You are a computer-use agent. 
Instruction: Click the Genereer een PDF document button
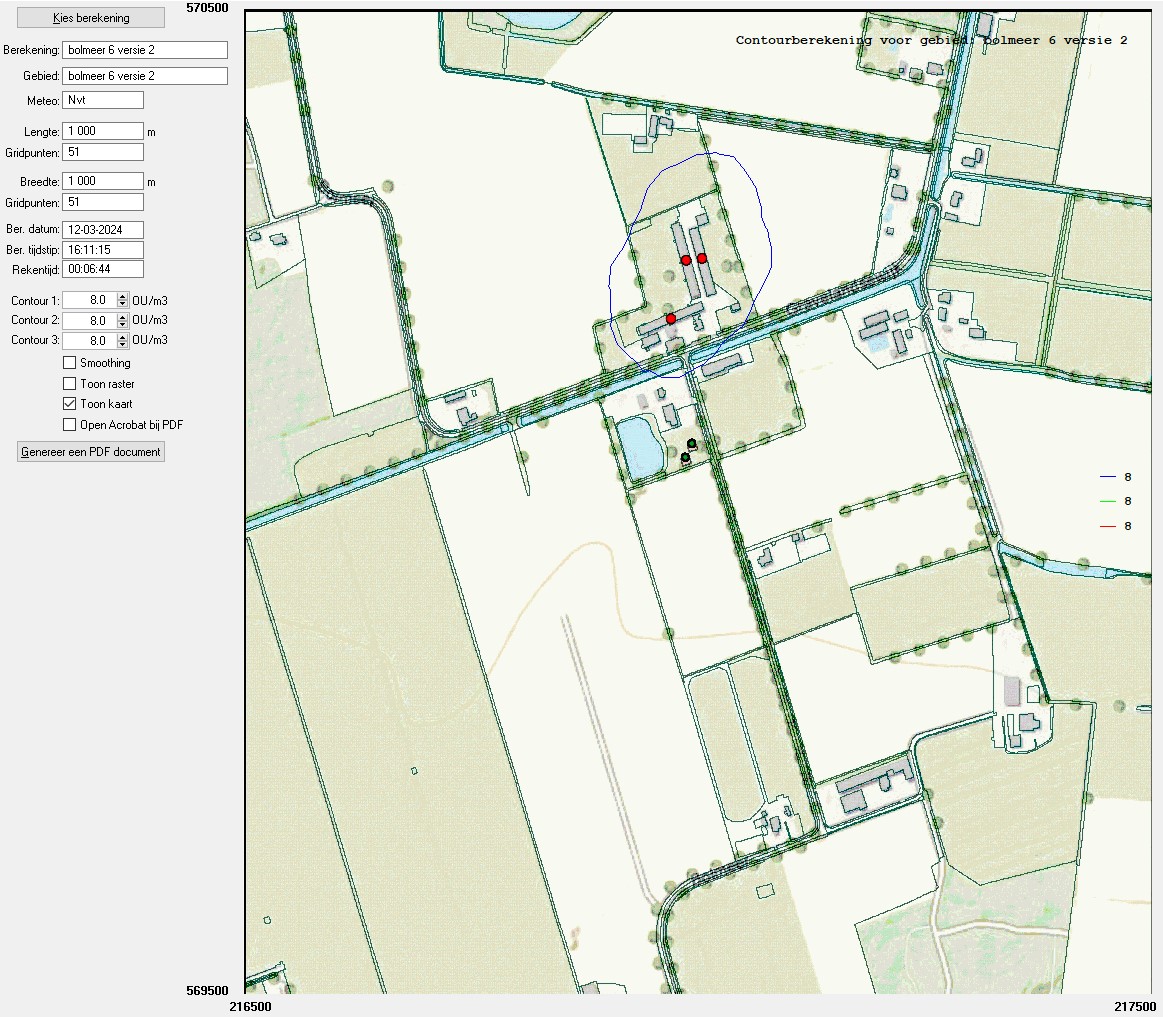click(90, 452)
